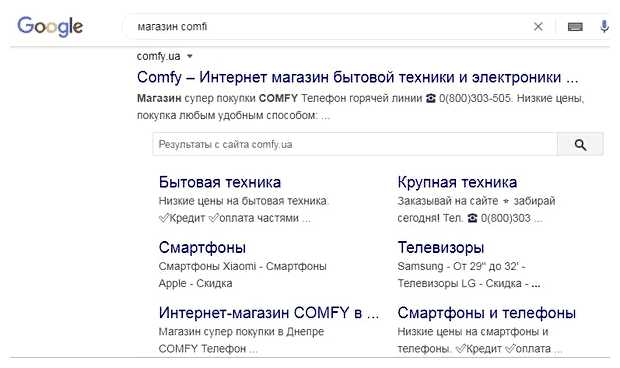Open 'Интернет-магазин COMFY в ...' sitelink

(x=269, y=313)
